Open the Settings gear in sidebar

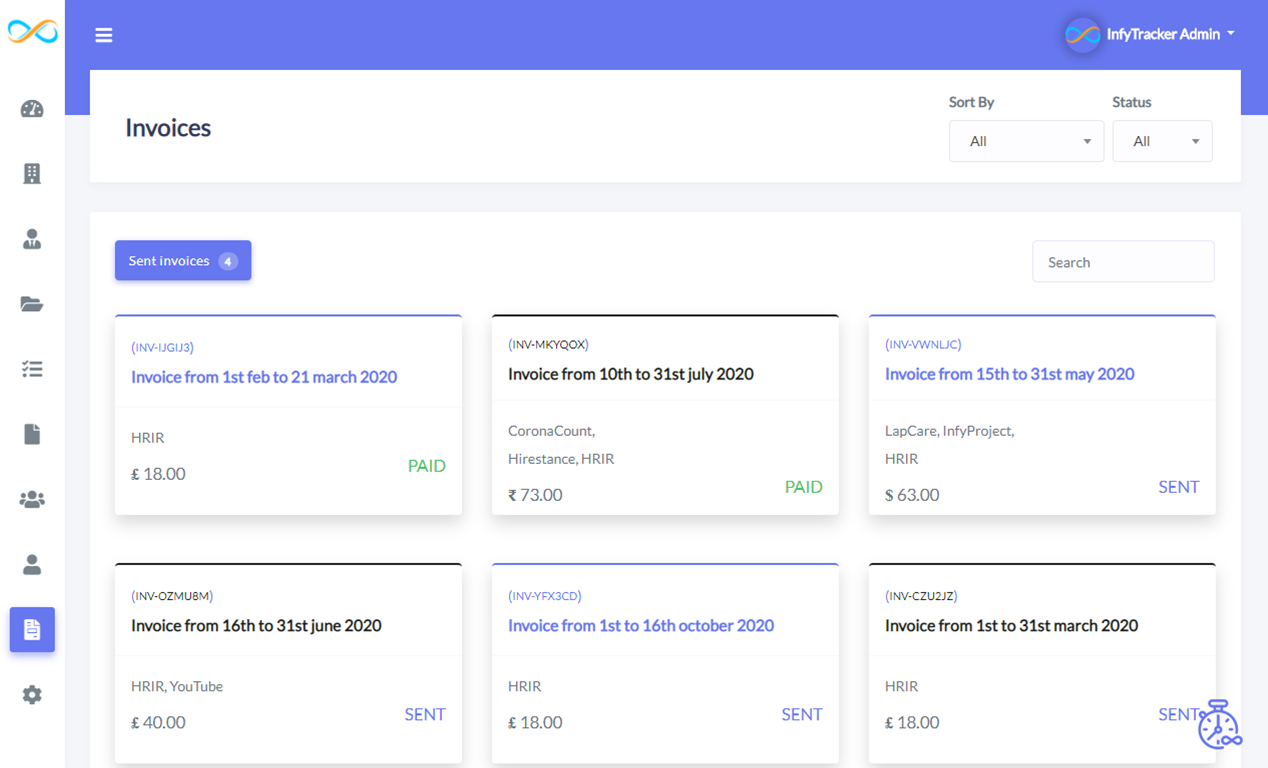point(31,694)
